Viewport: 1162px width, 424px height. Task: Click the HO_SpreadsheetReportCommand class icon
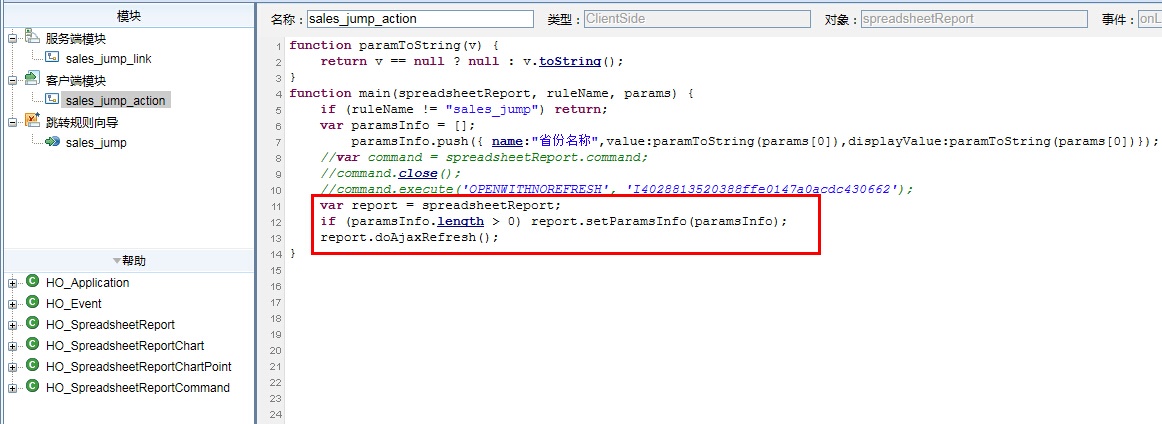[x=32, y=386]
